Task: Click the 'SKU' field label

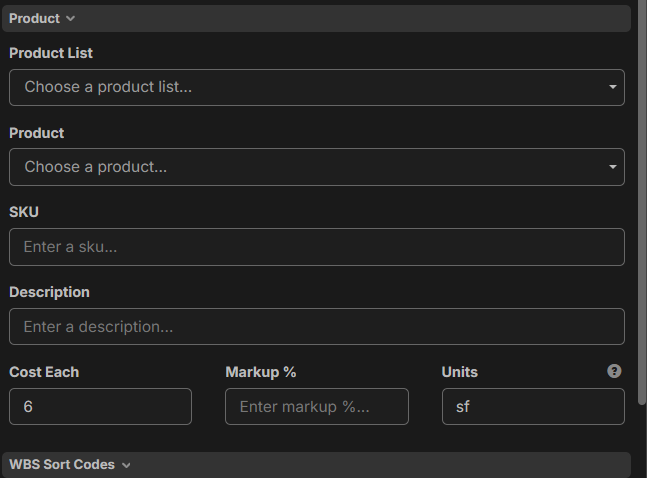Action: (24, 212)
